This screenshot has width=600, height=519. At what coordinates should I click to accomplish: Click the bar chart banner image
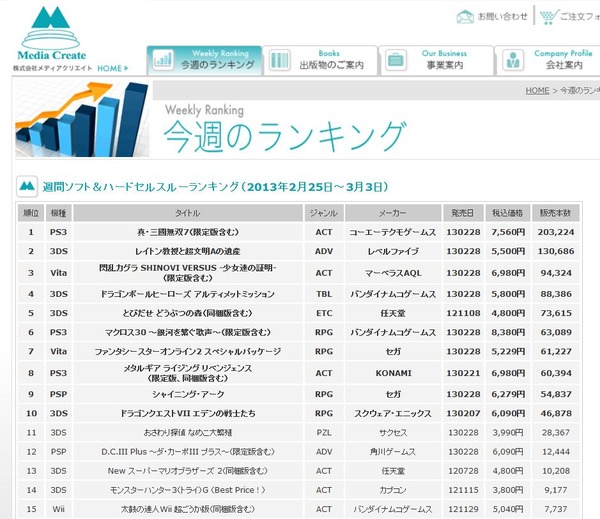coord(82,119)
